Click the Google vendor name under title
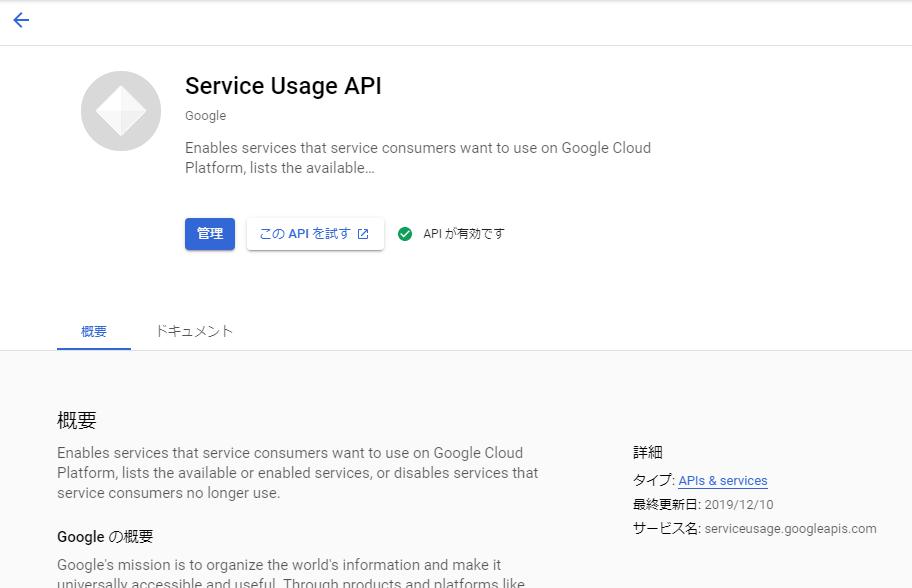 206,116
